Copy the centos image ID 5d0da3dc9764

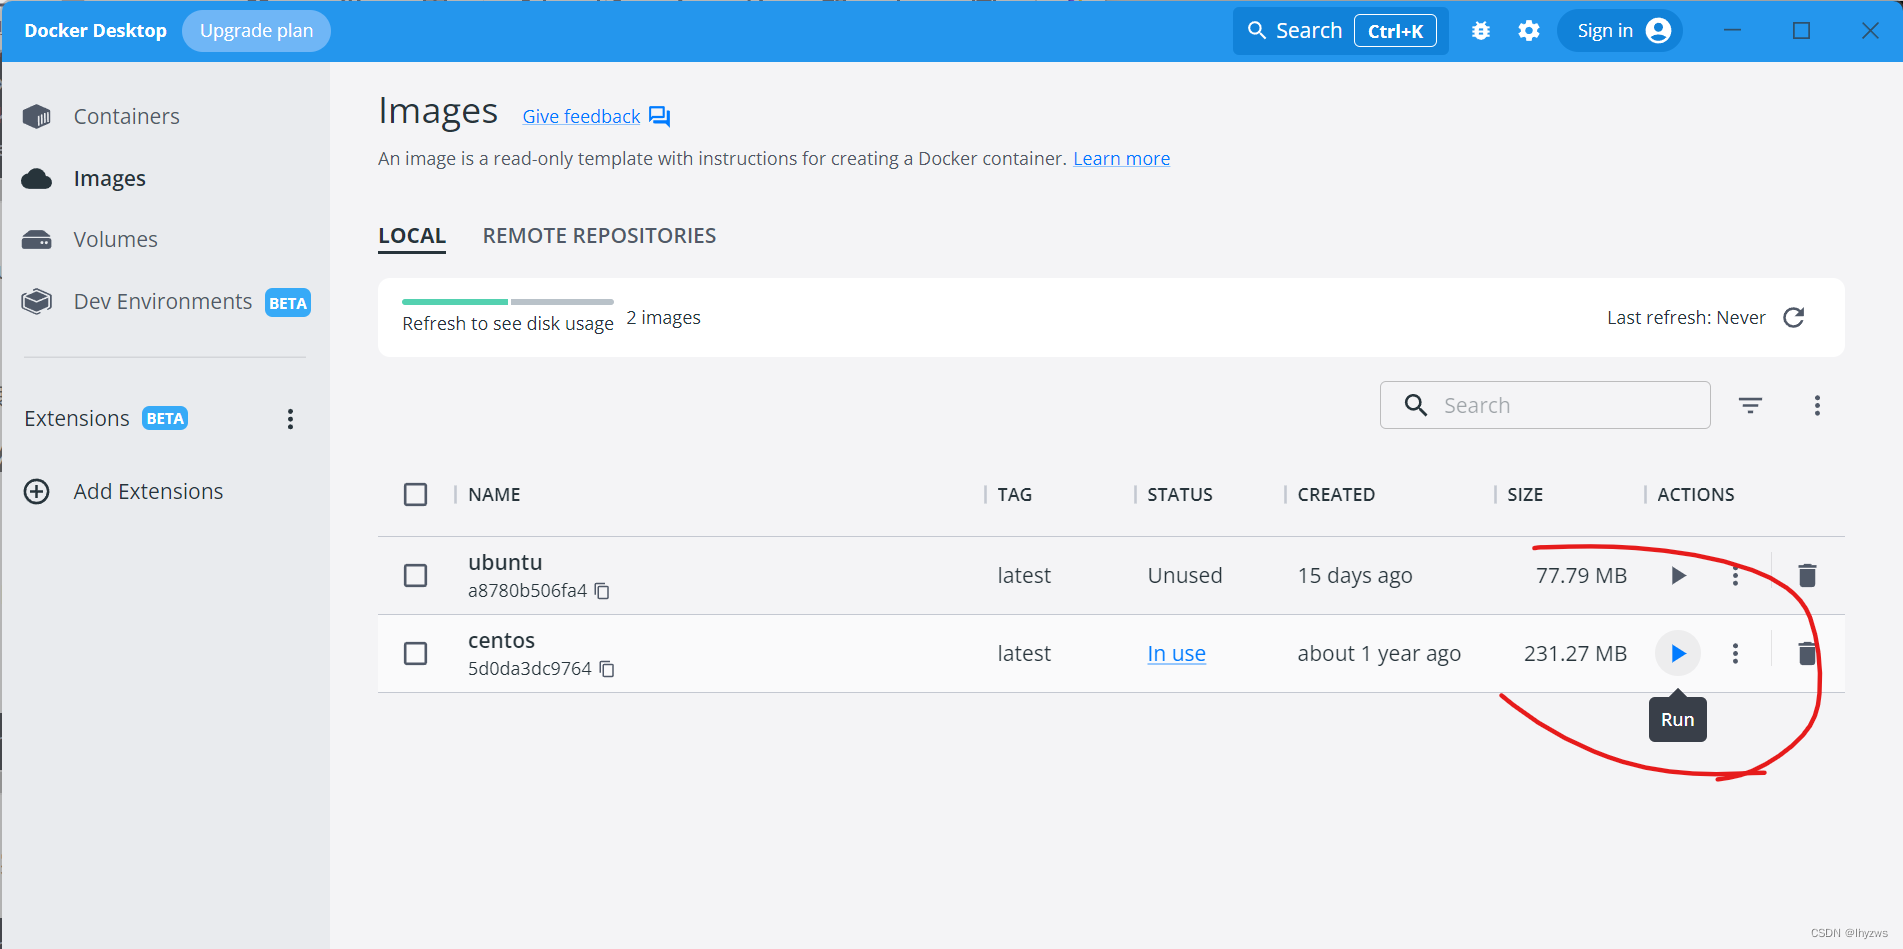[607, 669]
